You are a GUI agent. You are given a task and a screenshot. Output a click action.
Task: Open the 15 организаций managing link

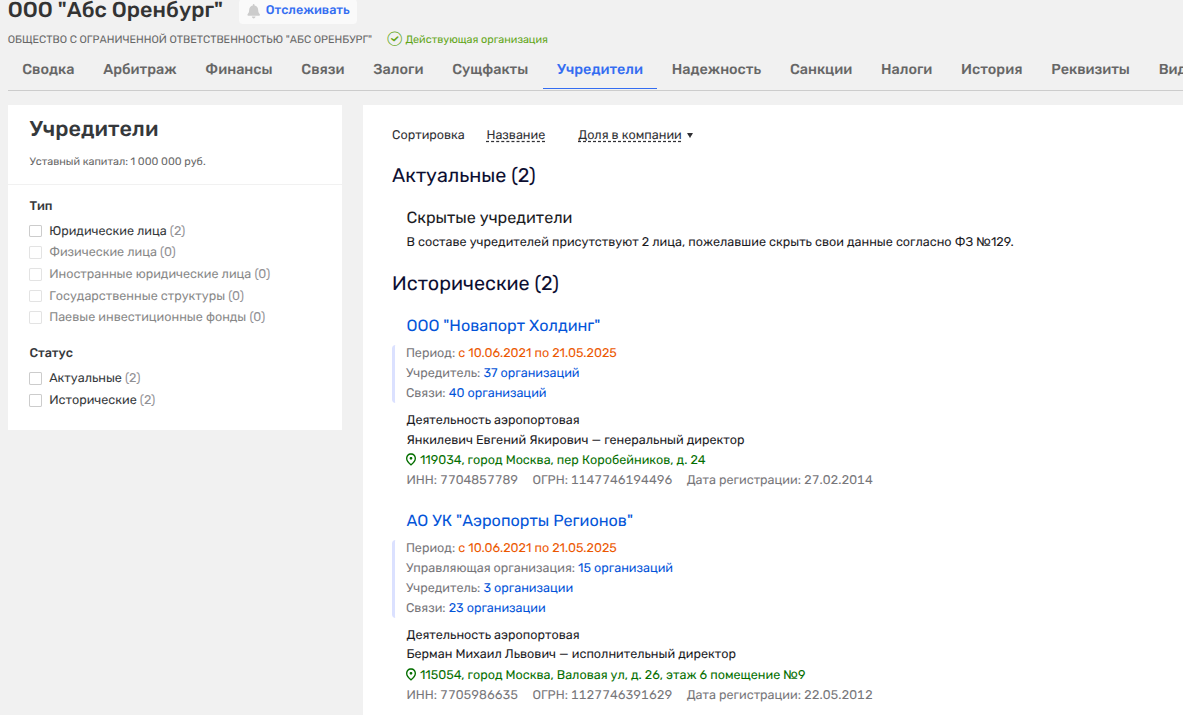point(625,568)
